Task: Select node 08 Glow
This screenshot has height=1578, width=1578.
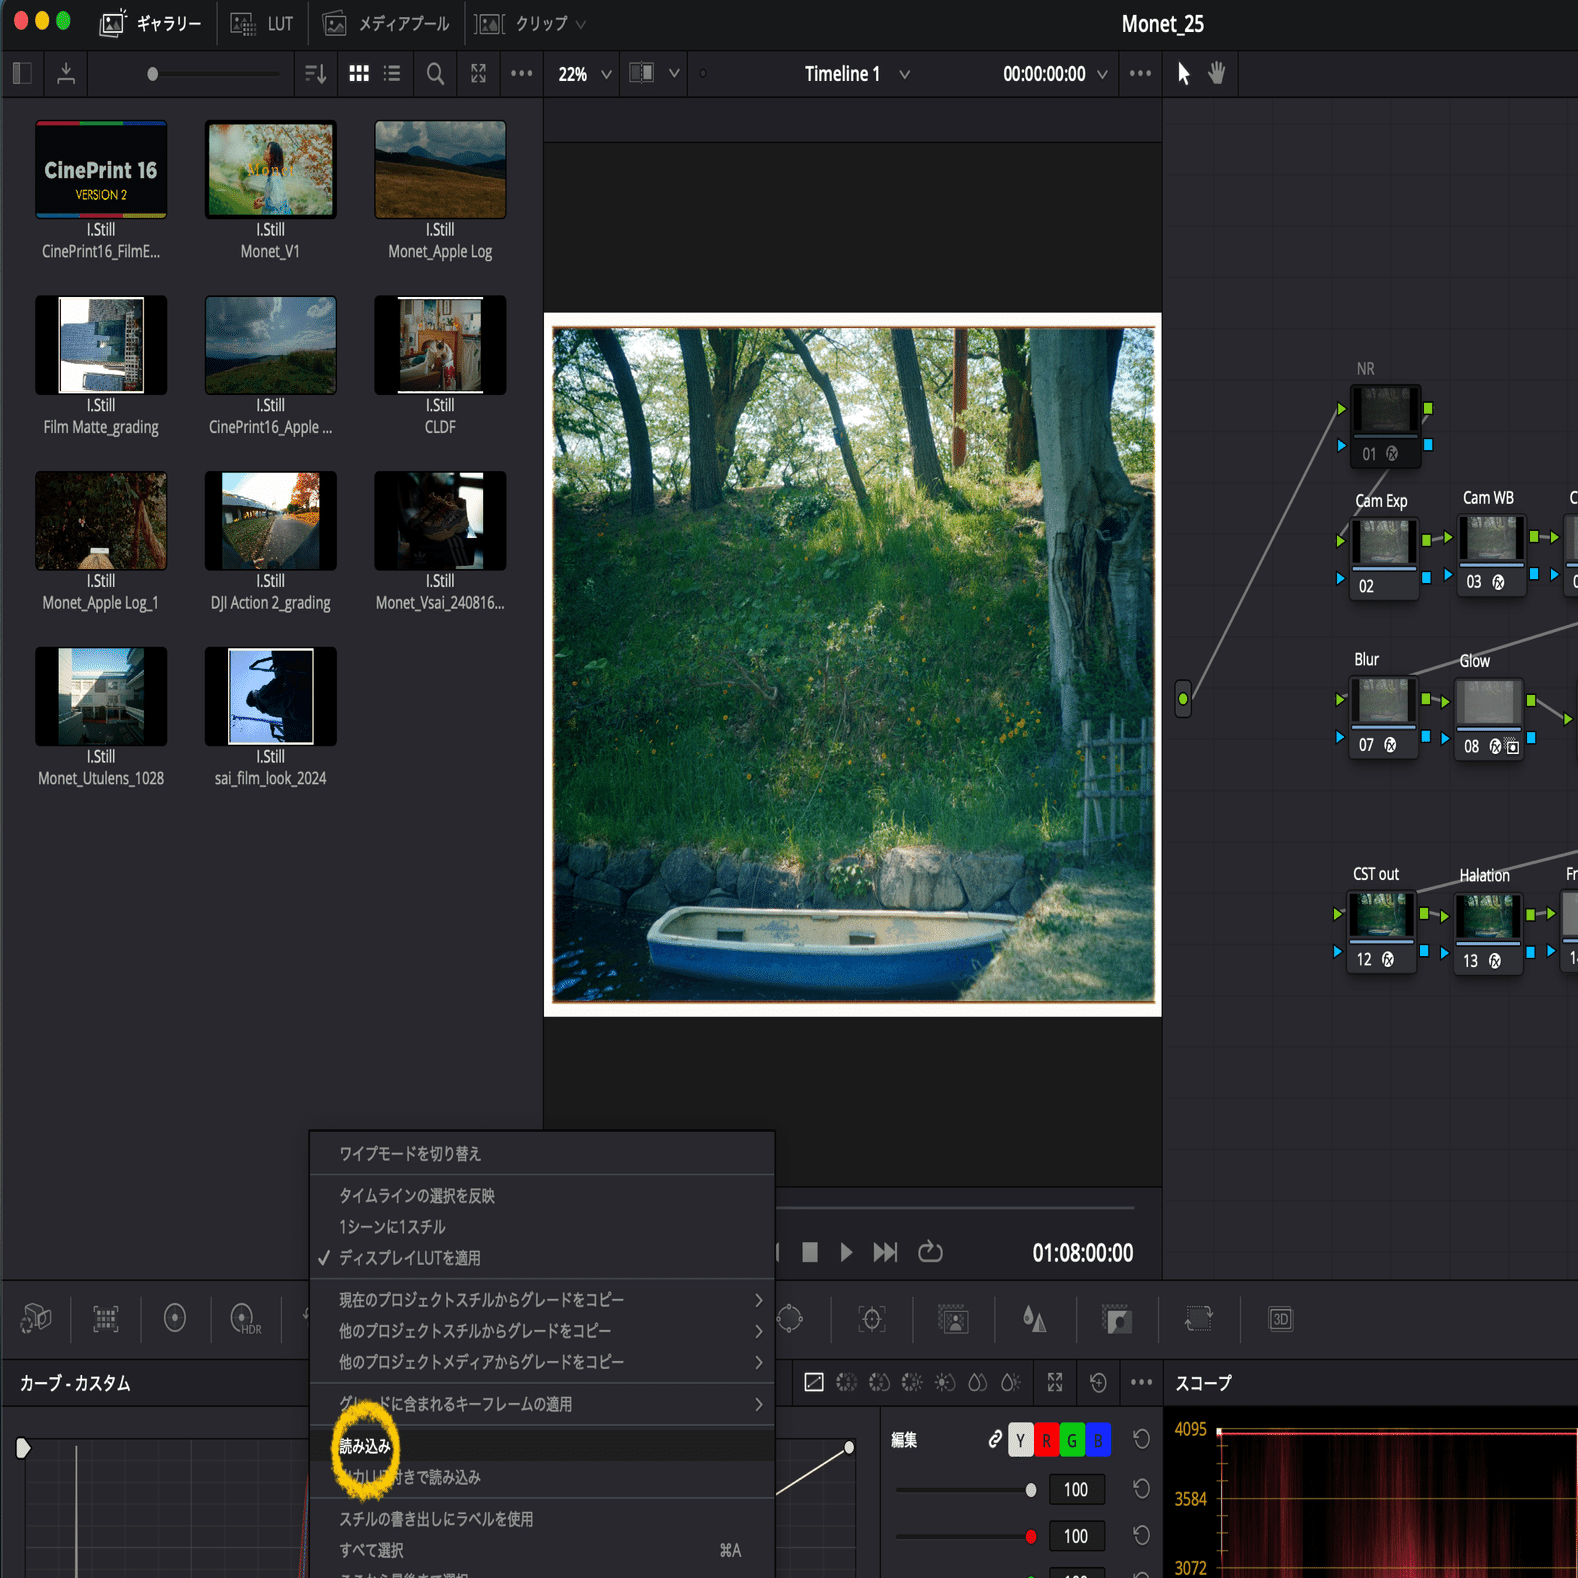Action: click(1488, 719)
